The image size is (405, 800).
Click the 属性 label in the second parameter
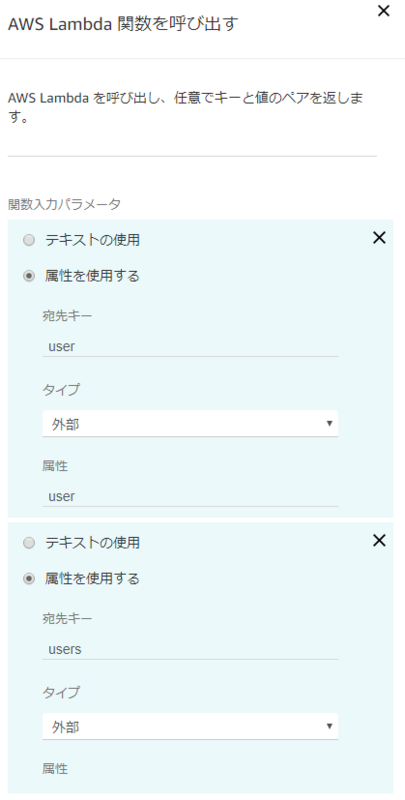pyautogui.click(x=55, y=768)
